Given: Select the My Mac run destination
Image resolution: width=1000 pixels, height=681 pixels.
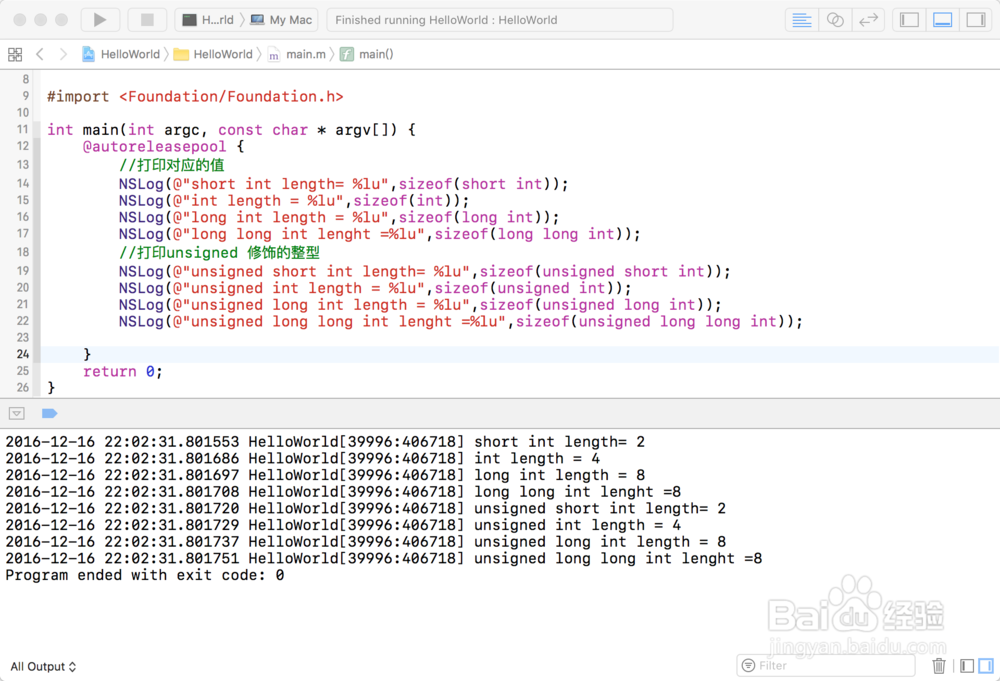Looking at the screenshot, I should (281, 20).
